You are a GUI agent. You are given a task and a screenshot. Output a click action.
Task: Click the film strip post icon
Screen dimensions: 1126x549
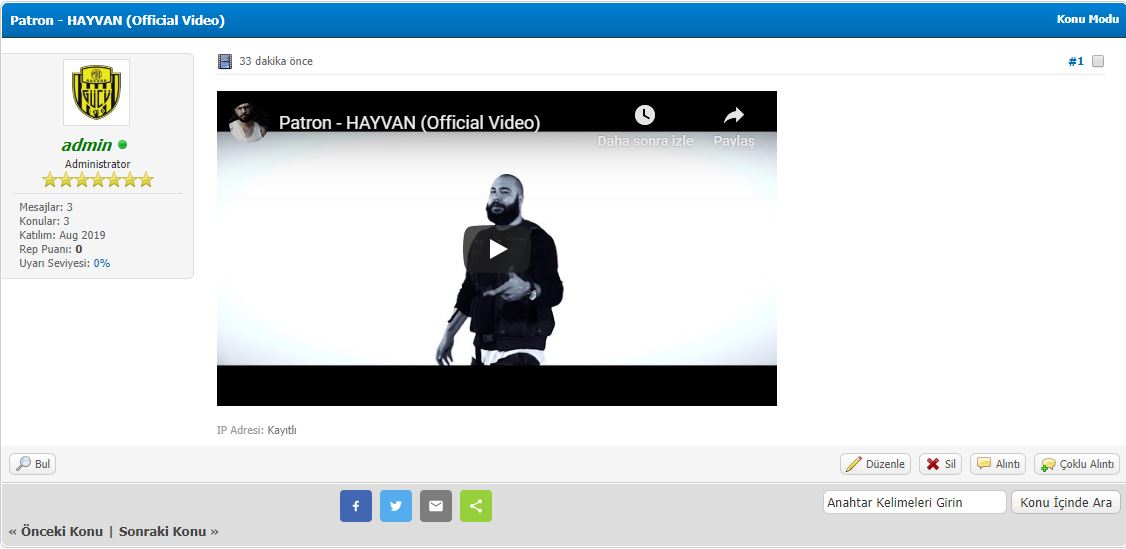pos(225,61)
